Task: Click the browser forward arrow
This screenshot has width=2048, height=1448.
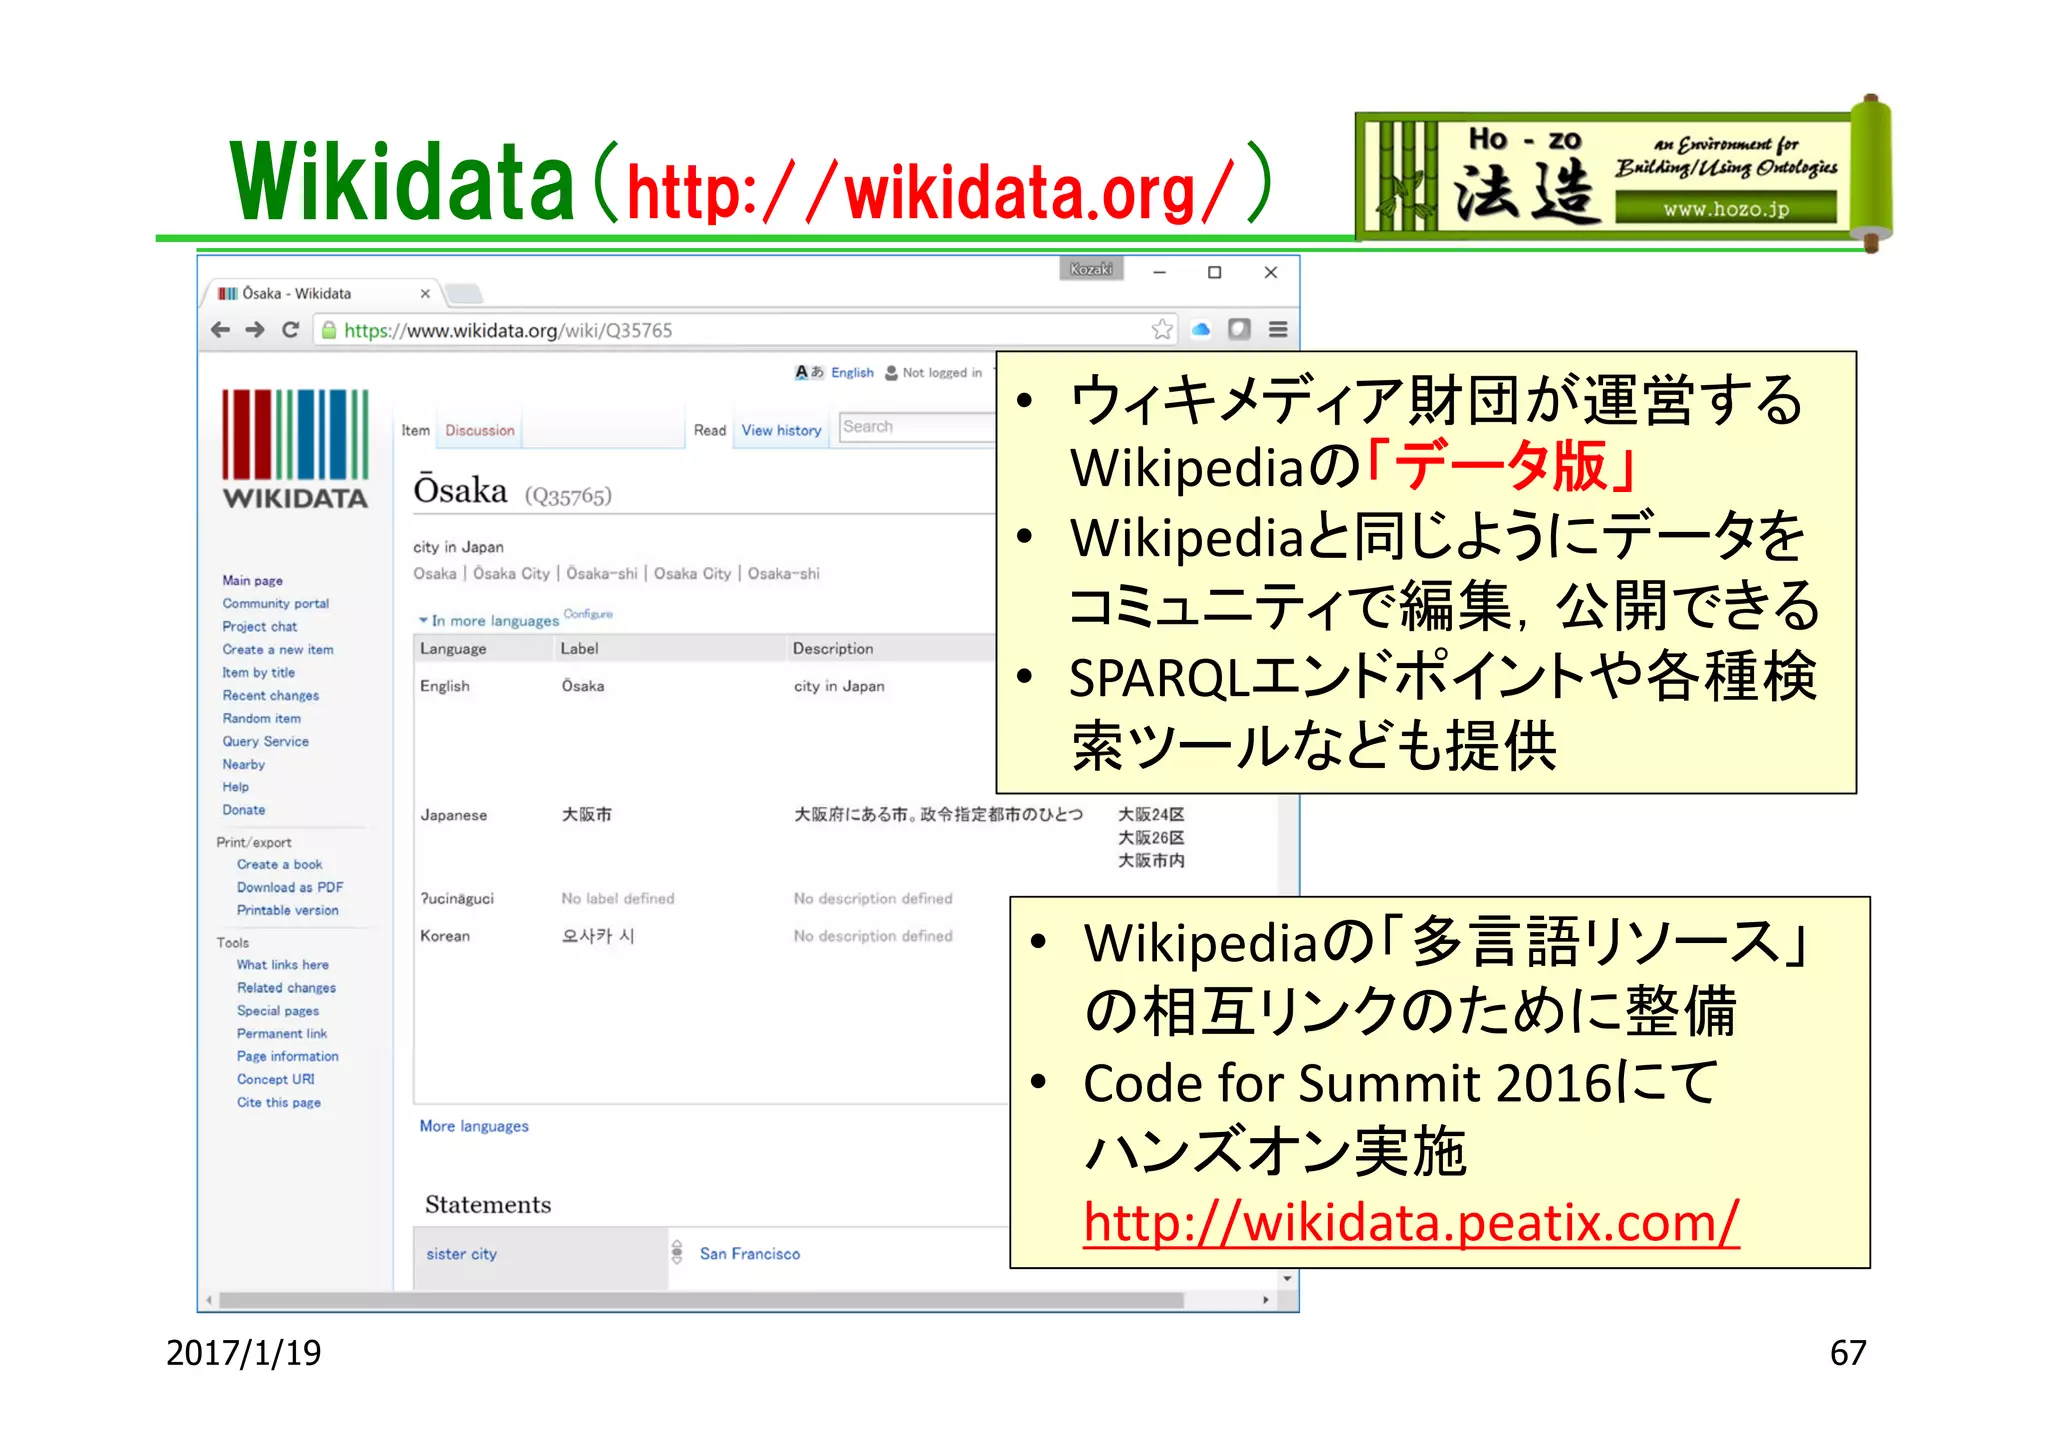Action: point(255,330)
